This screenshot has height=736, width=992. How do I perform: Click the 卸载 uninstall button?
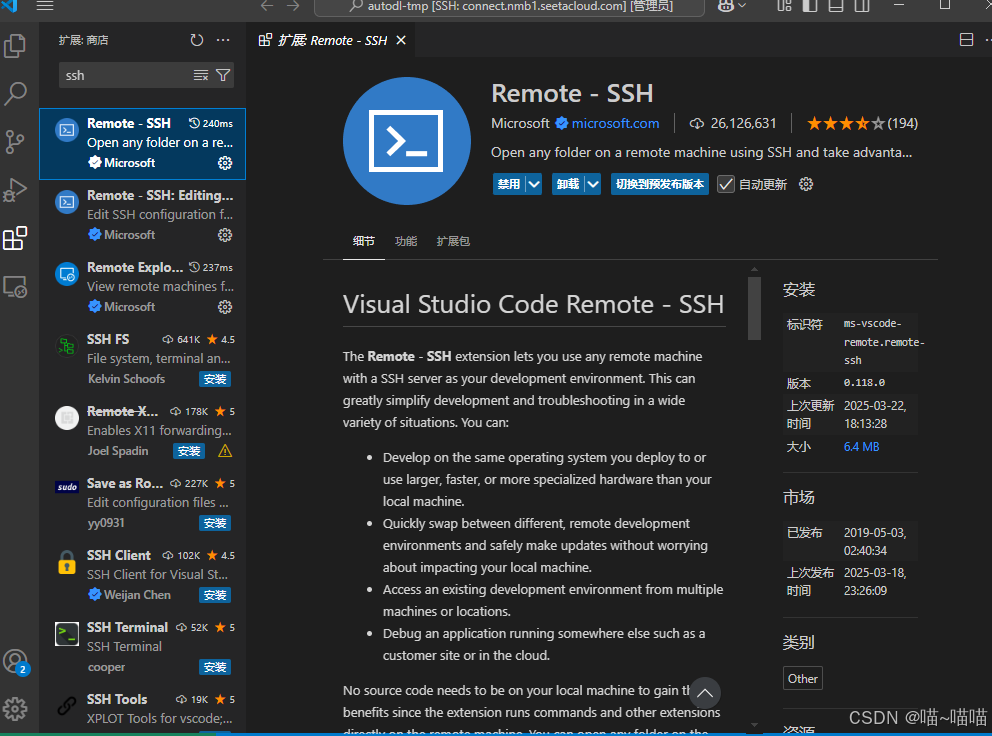(568, 184)
